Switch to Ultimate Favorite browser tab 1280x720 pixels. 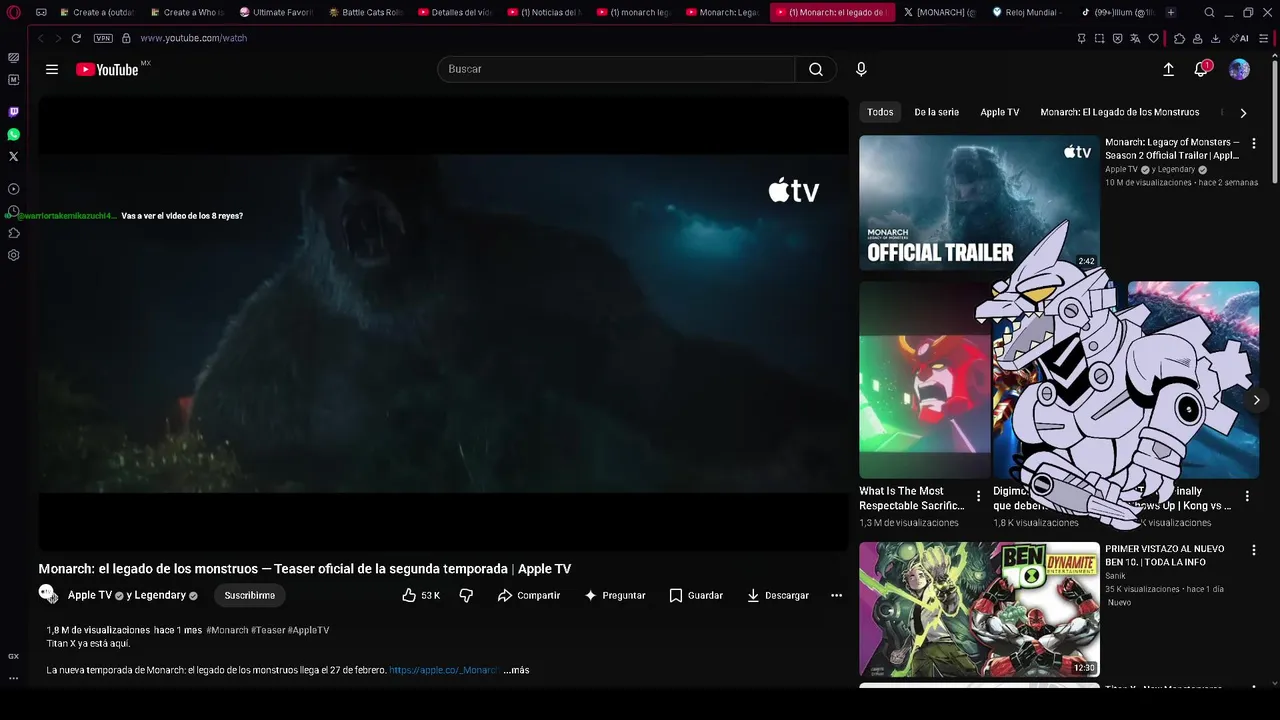277,12
